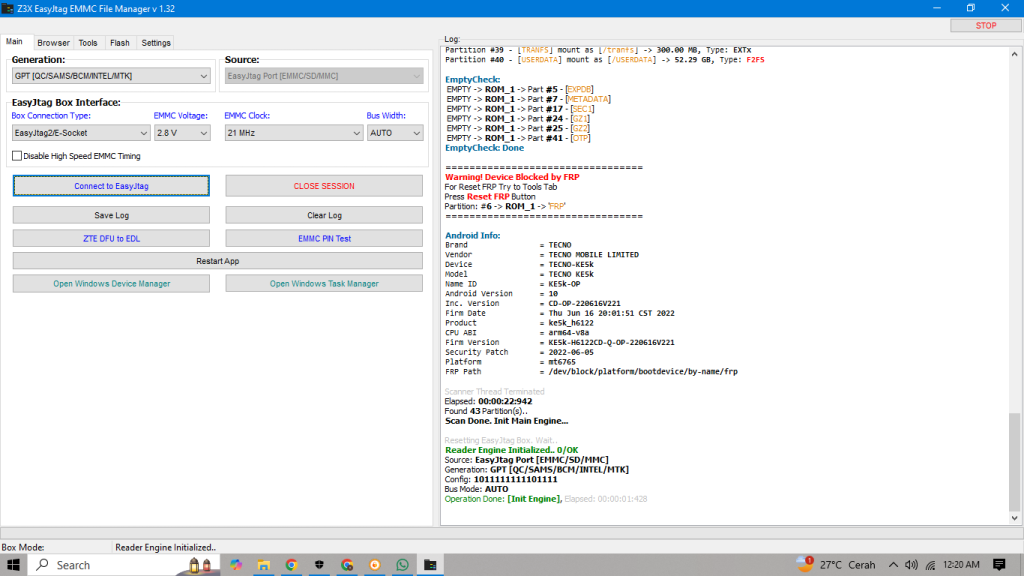Open the Settings tab

[156, 43]
